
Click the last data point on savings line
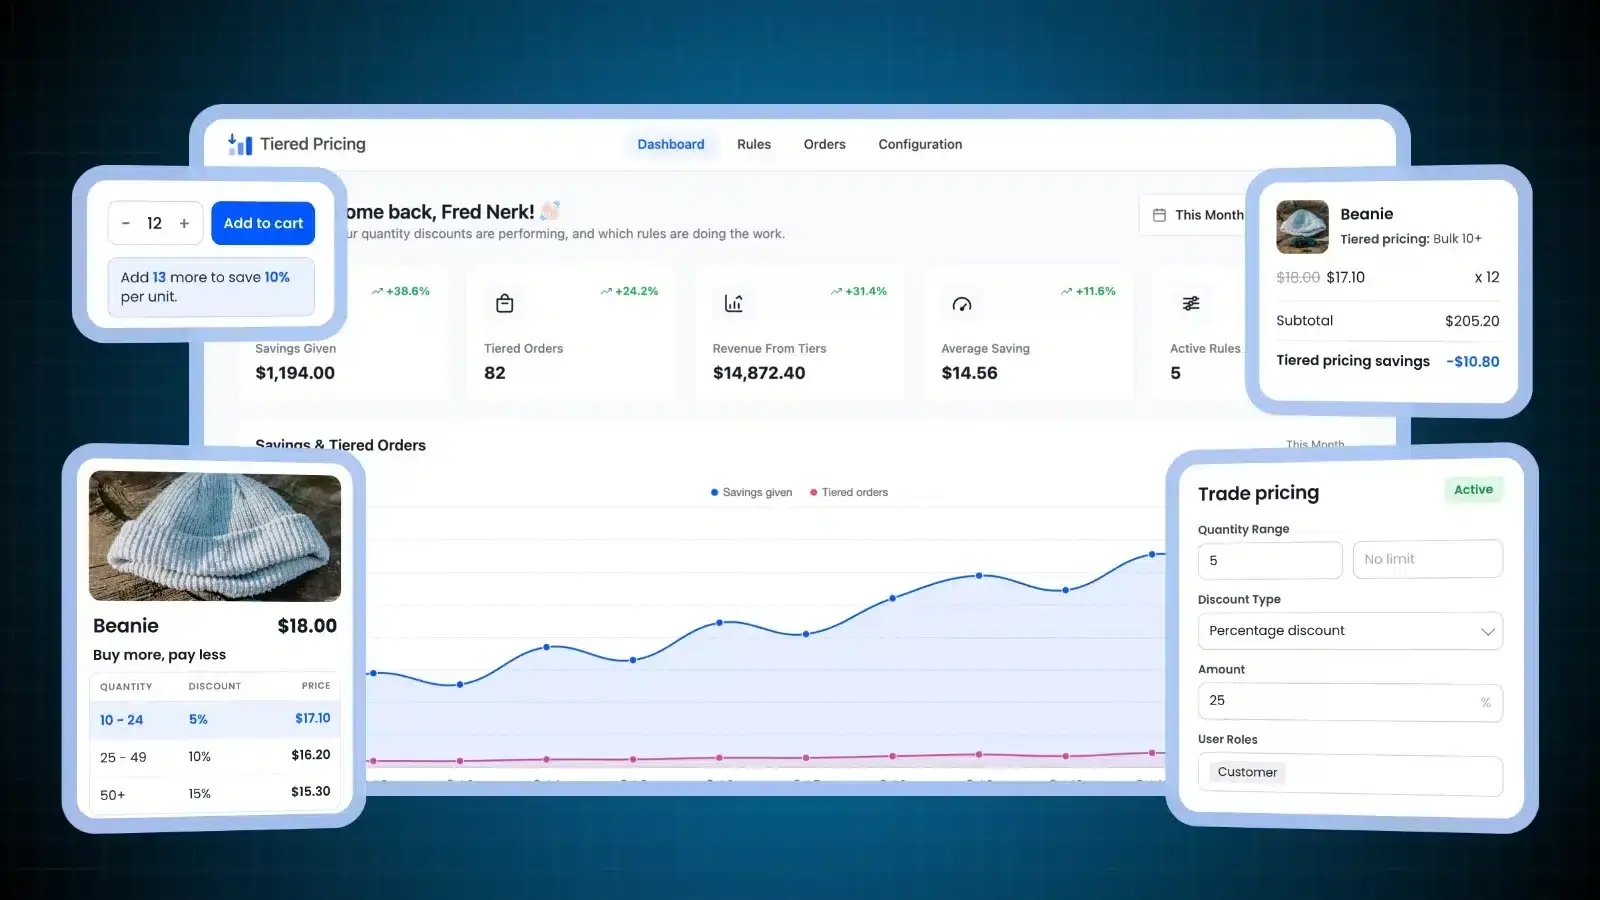(x=1152, y=554)
